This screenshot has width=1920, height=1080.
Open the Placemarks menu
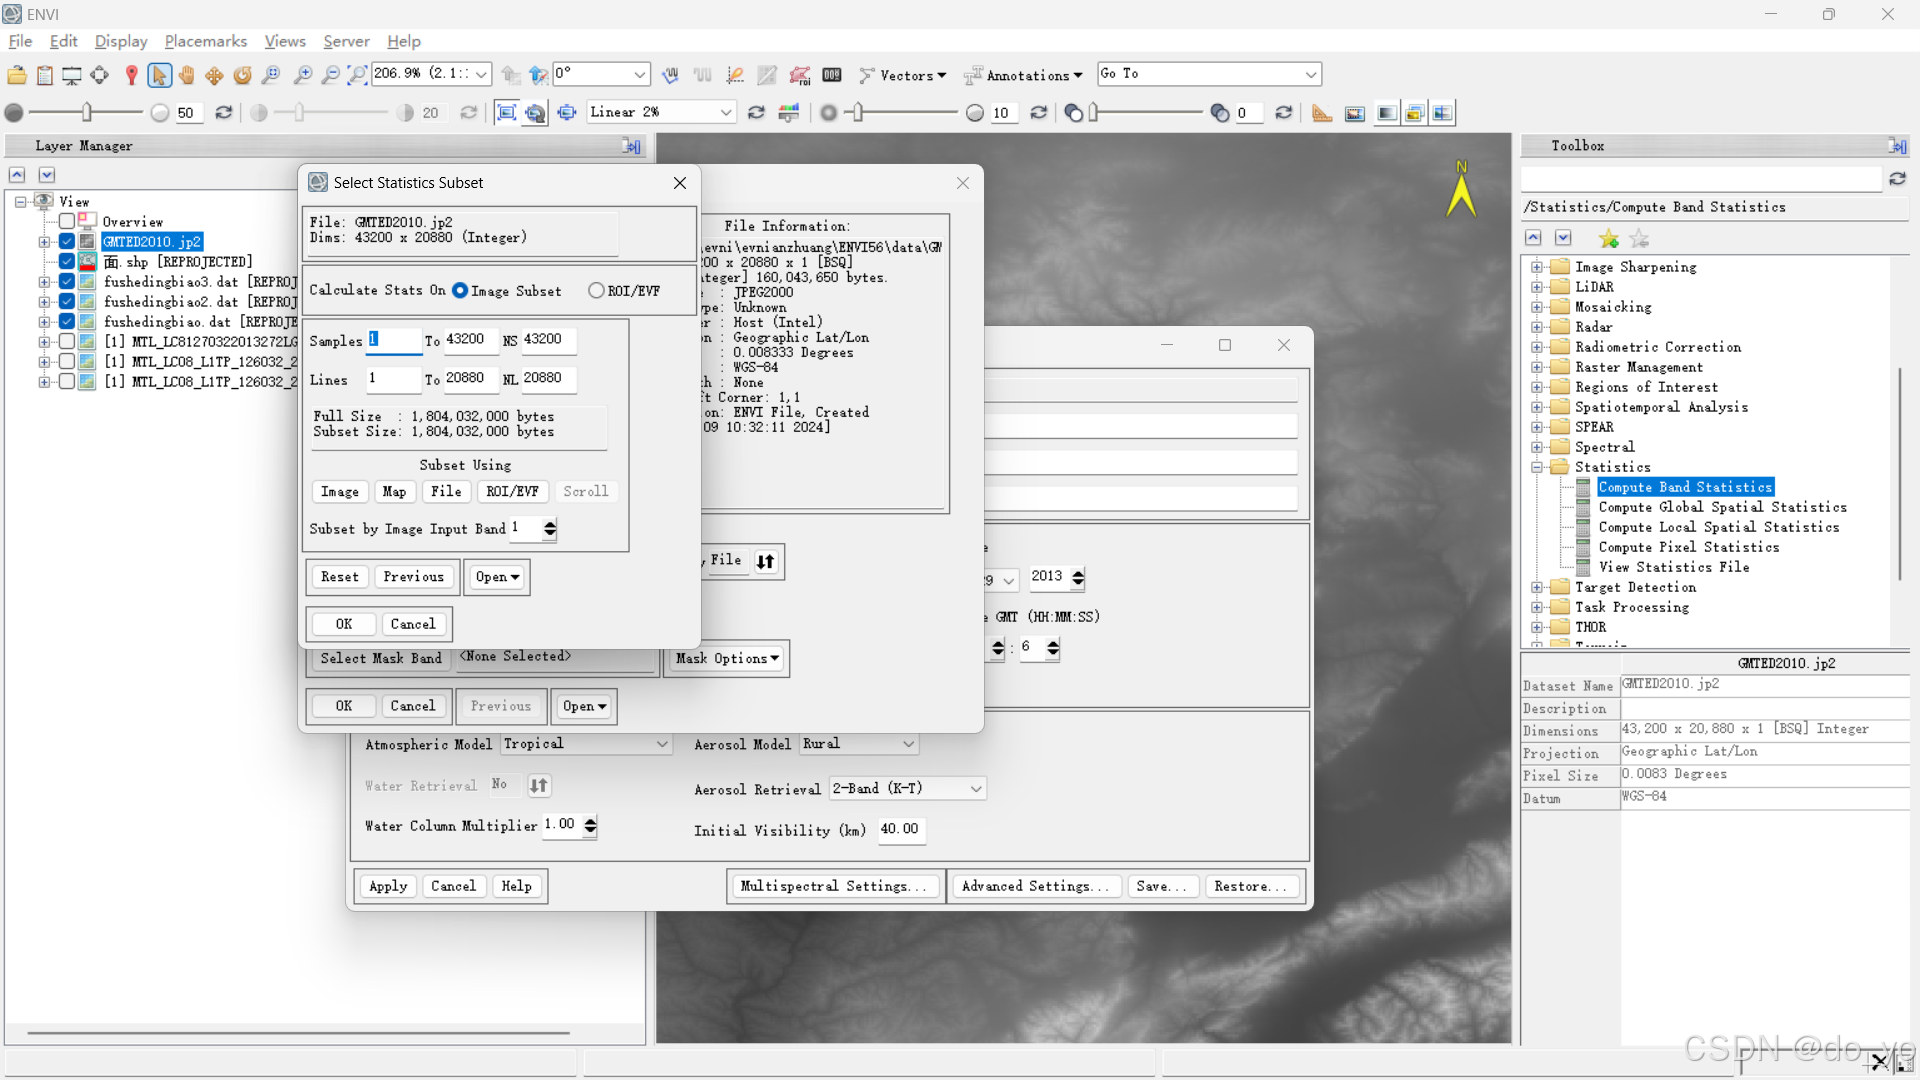pos(205,41)
